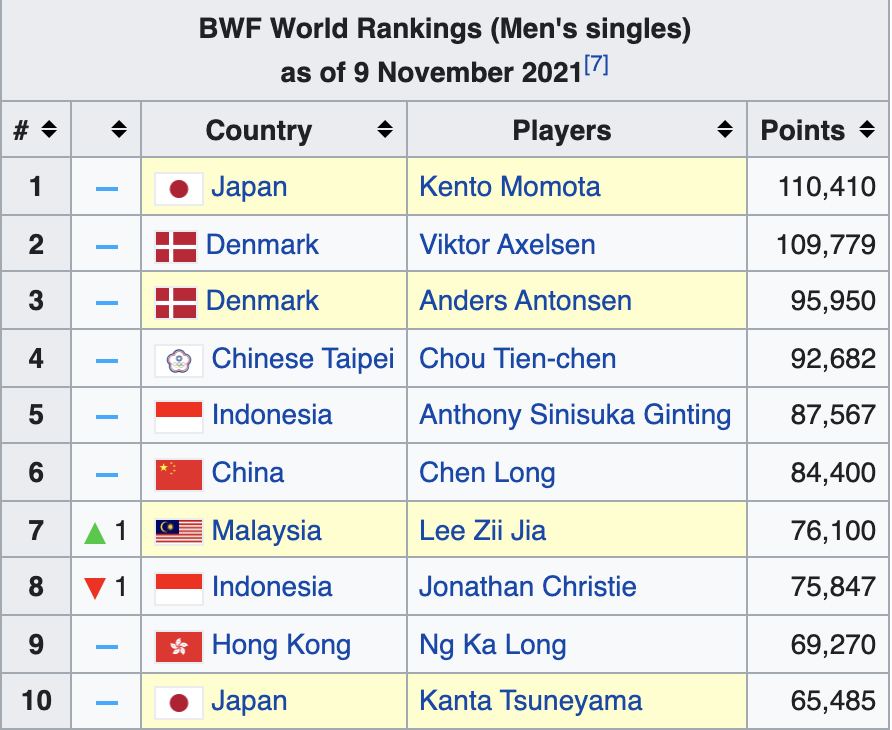Click the Japan flag icon in row 1
Image resolution: width=892 pixels, height=730 pixels.
(x=179, y=189)
